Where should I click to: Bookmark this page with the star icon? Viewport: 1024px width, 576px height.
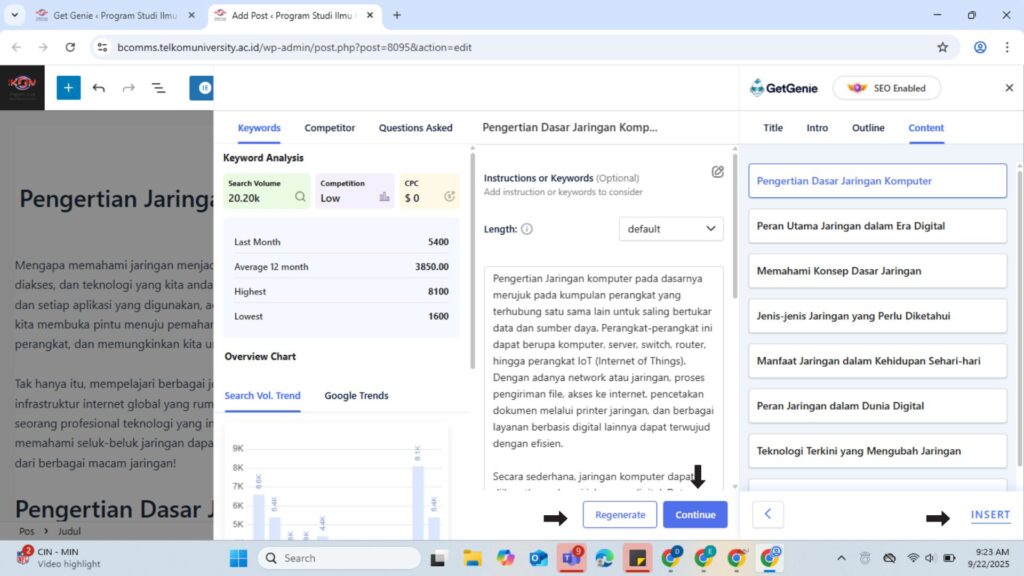(942, 47)
